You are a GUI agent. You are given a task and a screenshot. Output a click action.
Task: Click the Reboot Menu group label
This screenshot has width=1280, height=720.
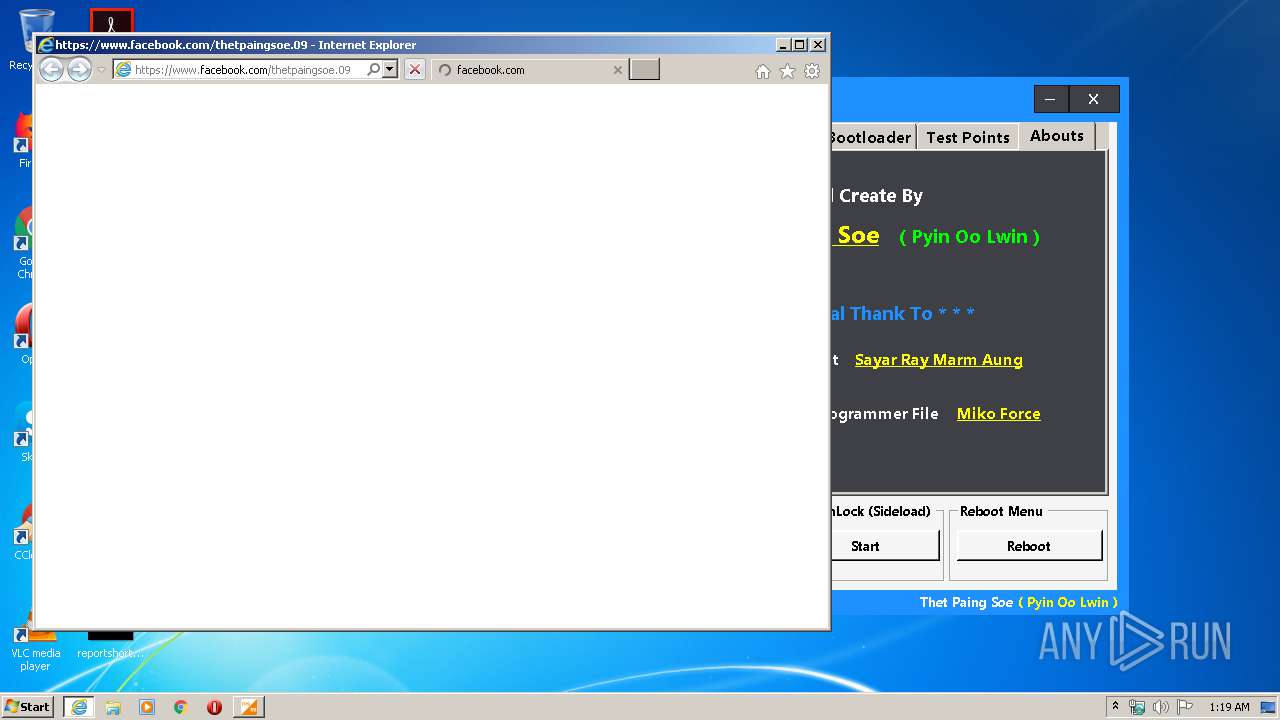[x=1001, y=511]
